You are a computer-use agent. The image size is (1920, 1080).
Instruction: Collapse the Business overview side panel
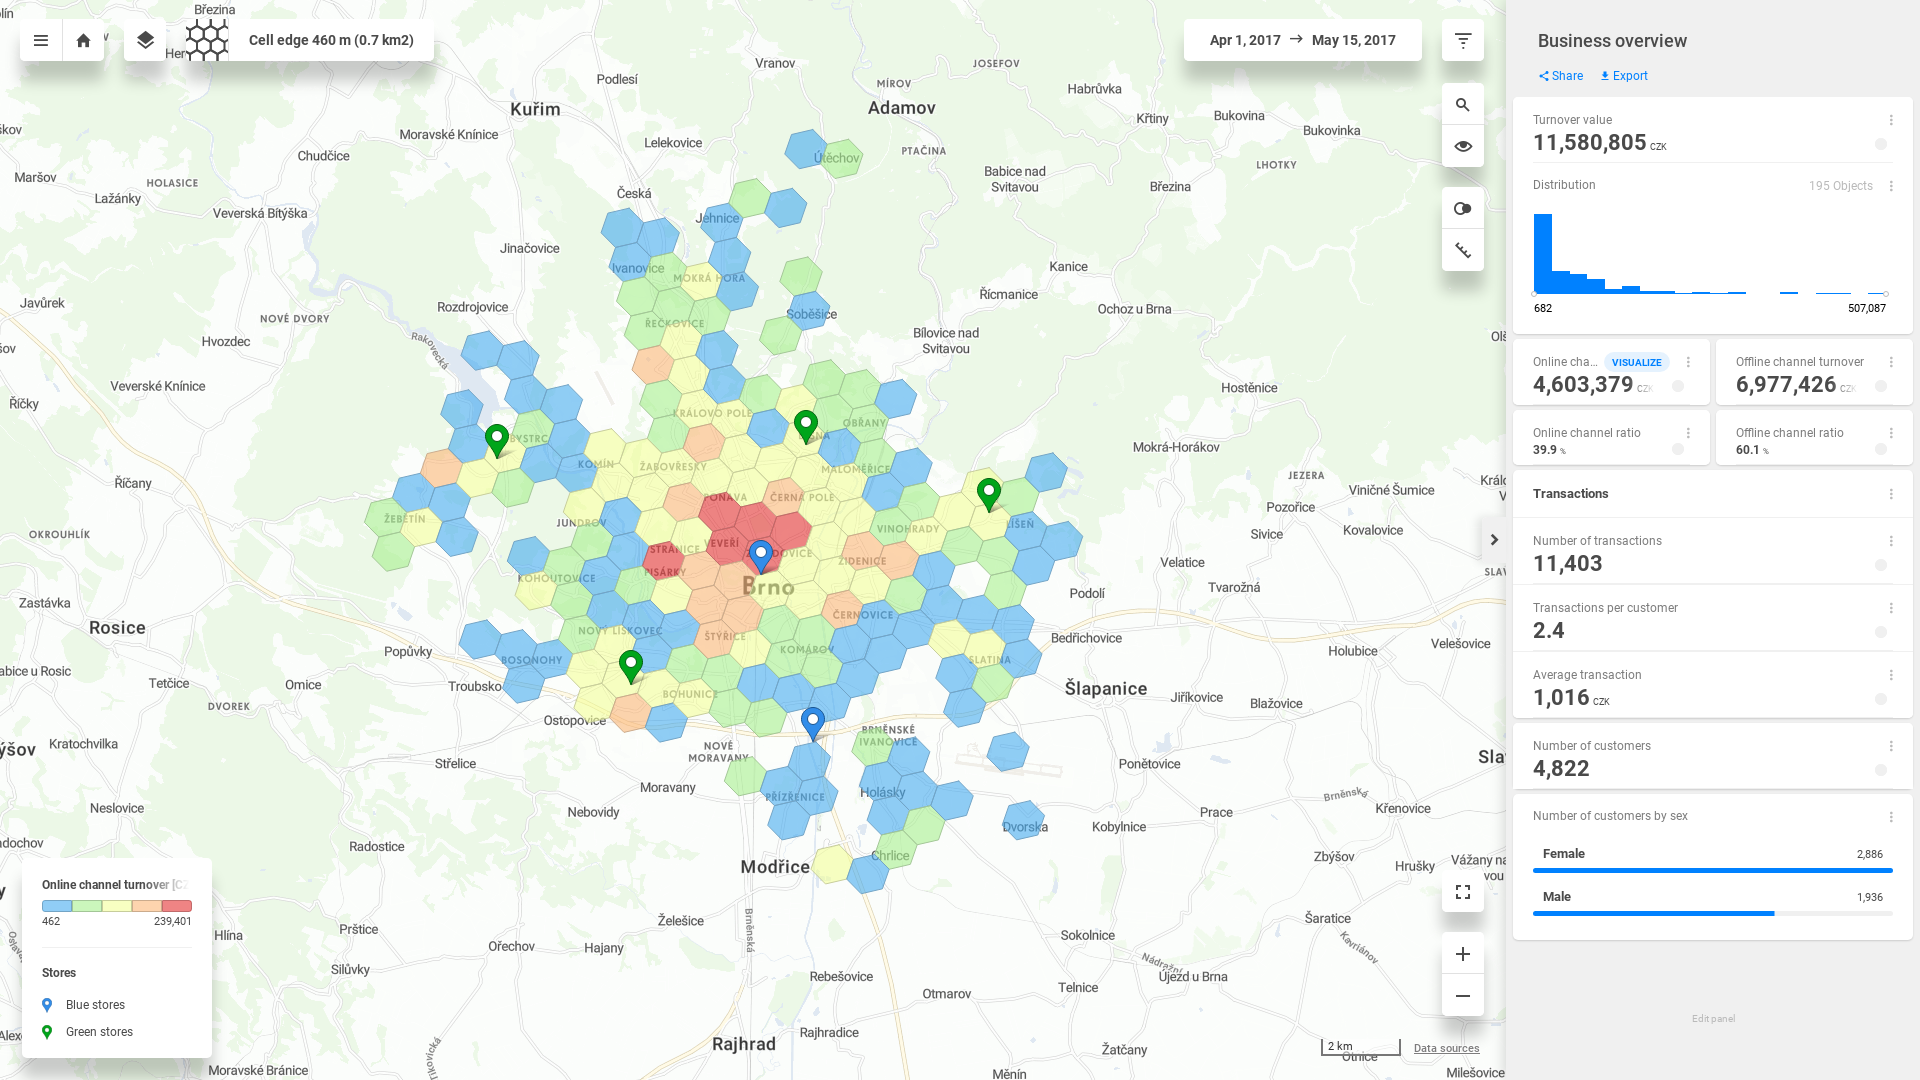click(1494, 540)
